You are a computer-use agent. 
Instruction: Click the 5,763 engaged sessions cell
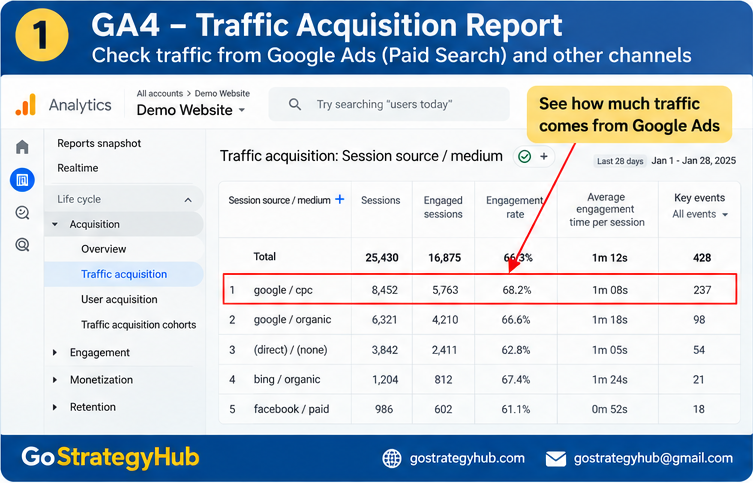pos(445,290)
